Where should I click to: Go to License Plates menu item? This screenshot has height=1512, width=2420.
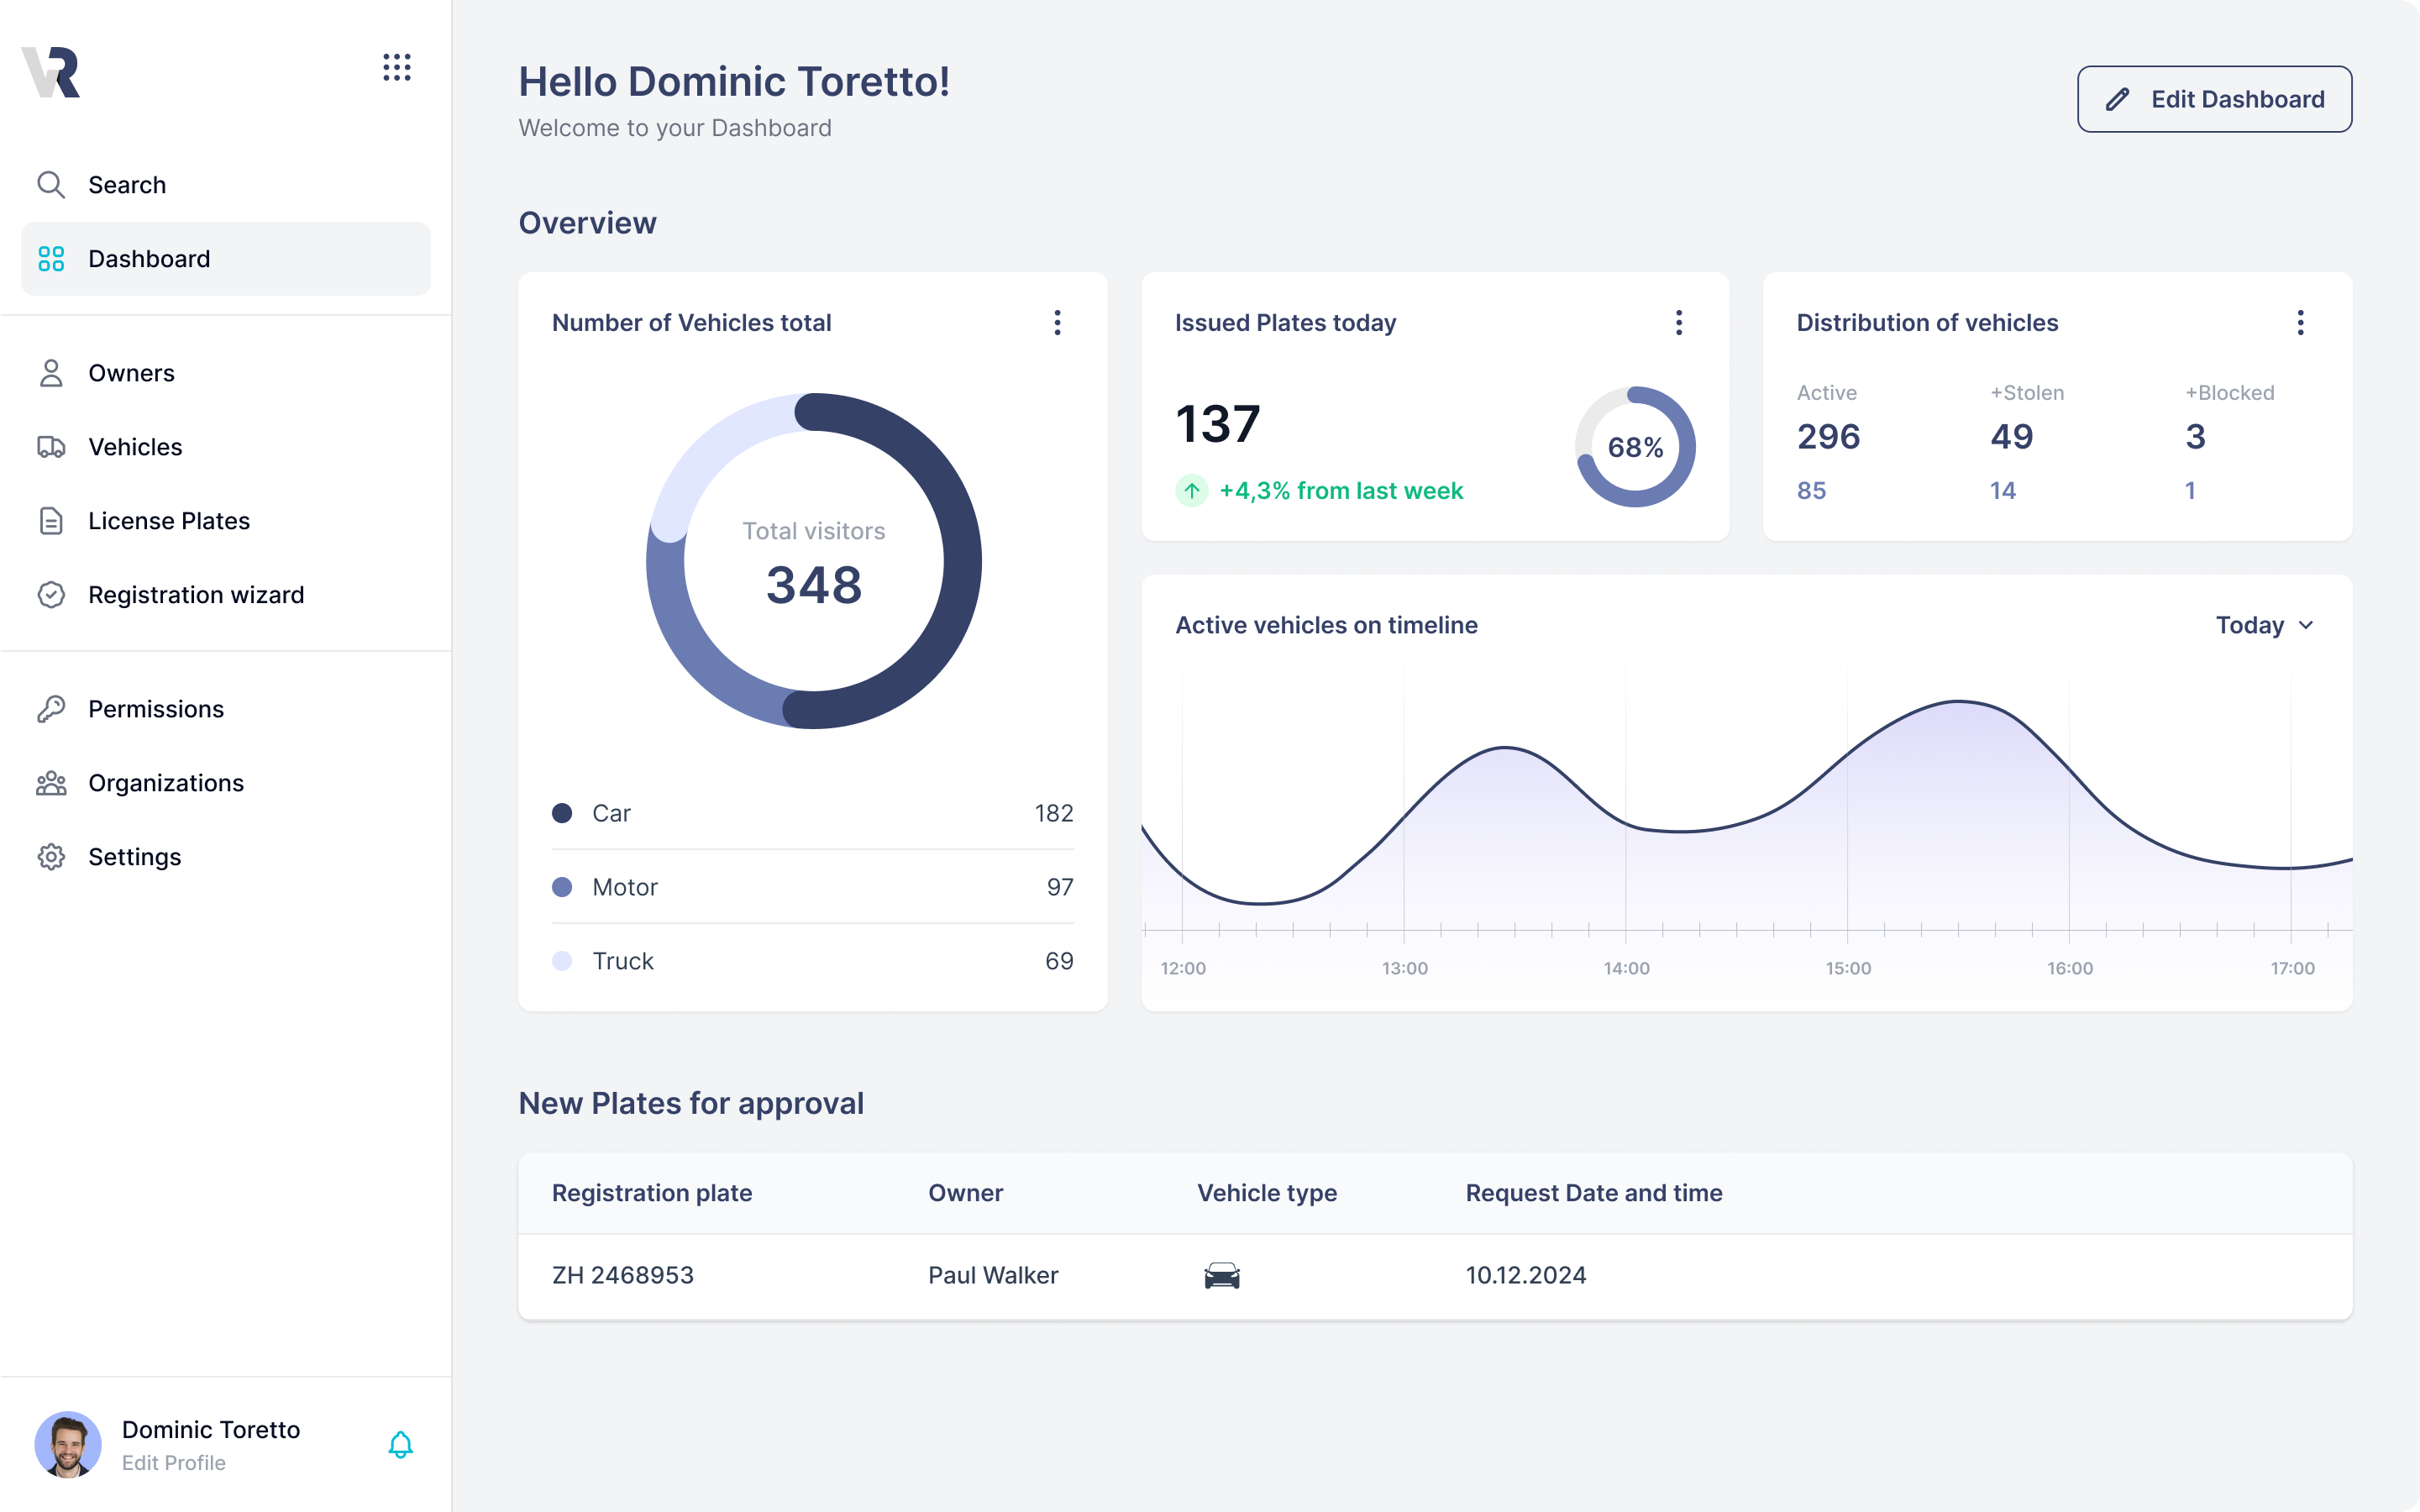[168, 521]
